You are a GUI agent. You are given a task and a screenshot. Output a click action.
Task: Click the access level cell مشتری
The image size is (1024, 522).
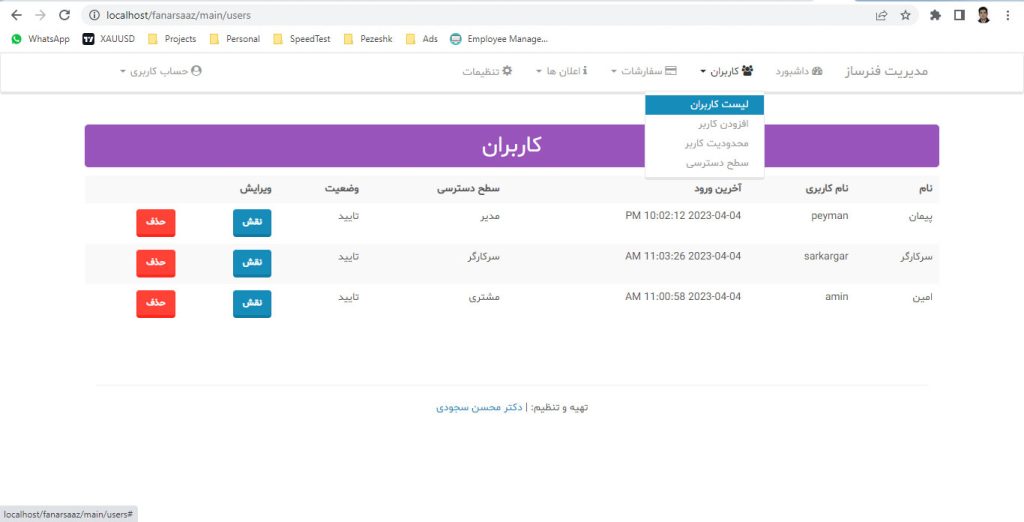[485, 298]
